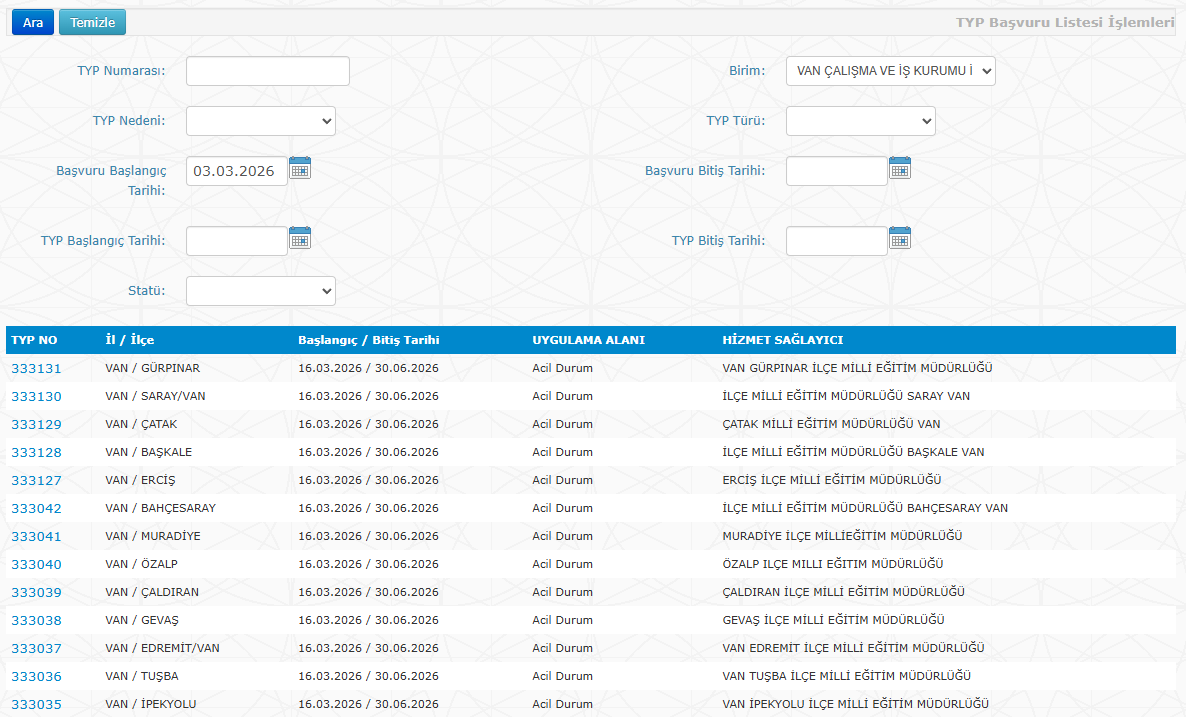Focus the Başvuru Başlangıç Tarihi date field
Viewport: 1186px width, 717px height.
tap(236, 171)
